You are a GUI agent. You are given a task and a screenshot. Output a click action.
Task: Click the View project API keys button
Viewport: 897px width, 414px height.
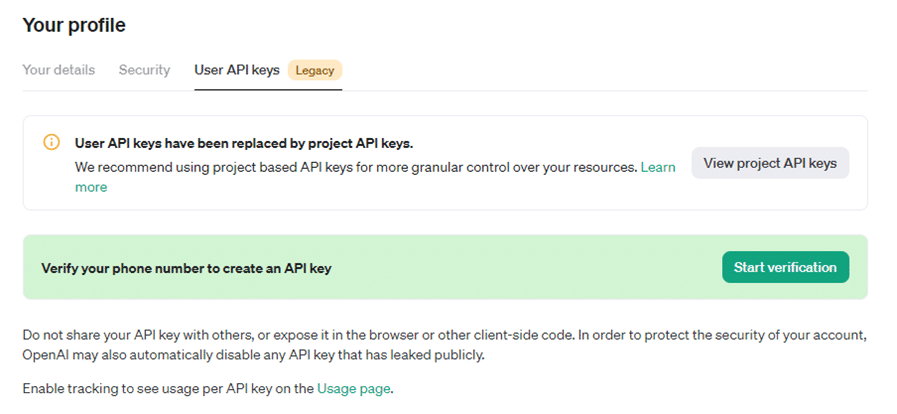point(770,163)
